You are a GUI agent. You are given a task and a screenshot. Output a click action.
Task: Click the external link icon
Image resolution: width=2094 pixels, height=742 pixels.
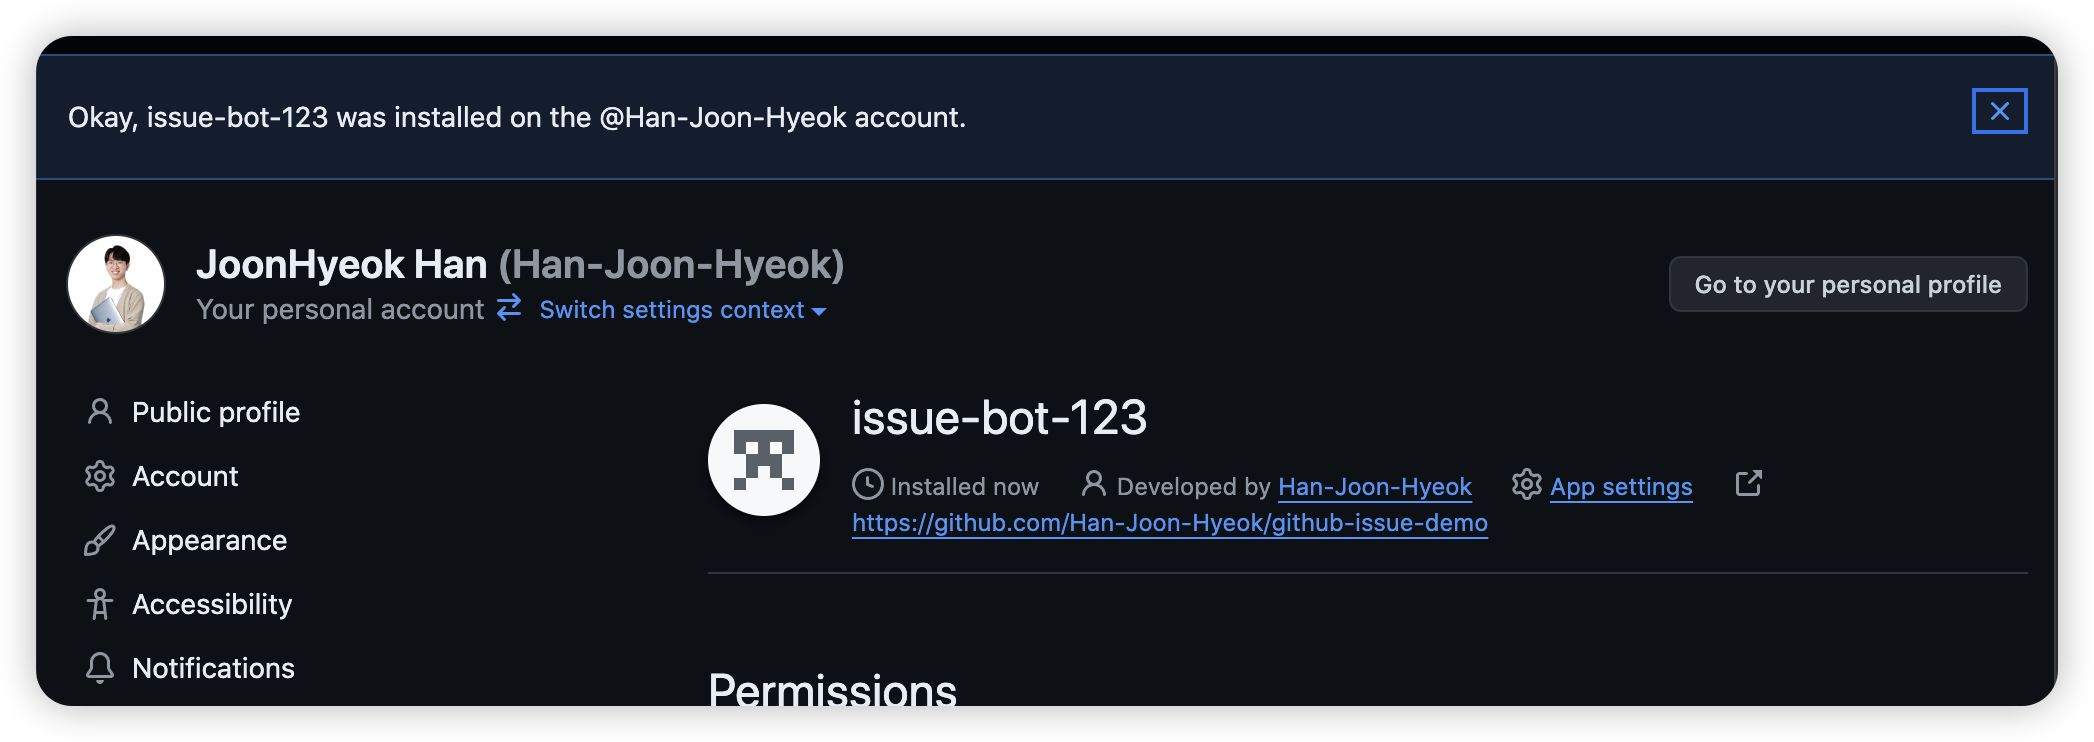click(1748, 484)
